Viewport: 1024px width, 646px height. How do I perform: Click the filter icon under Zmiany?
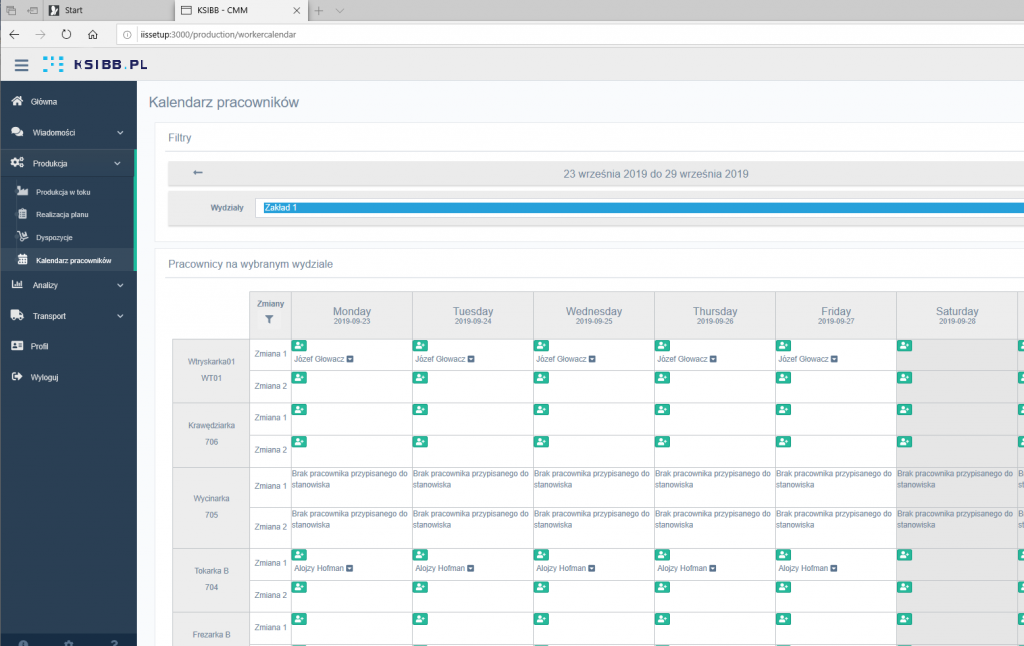tap(269, 320)
